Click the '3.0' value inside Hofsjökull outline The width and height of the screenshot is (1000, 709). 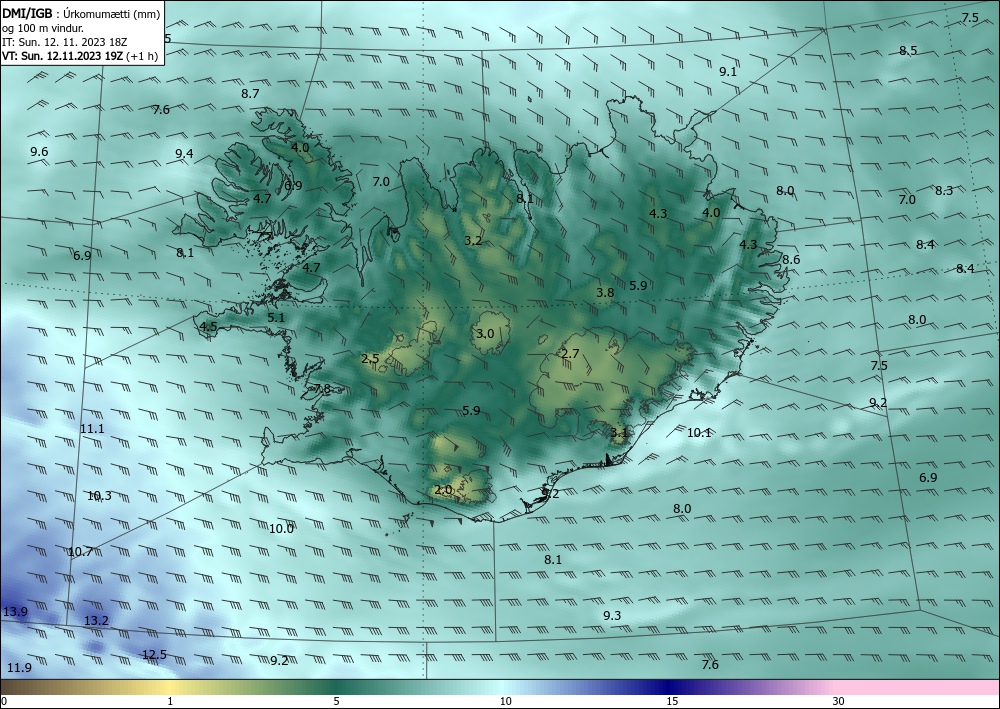click(485, 334)
